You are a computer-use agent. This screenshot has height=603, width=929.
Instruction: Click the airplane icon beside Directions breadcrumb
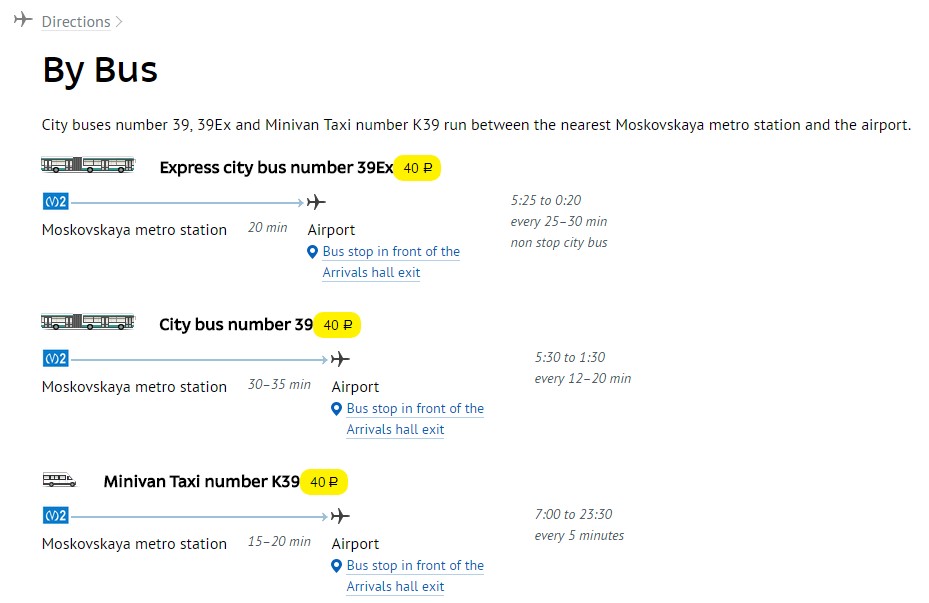click(23, 20)
